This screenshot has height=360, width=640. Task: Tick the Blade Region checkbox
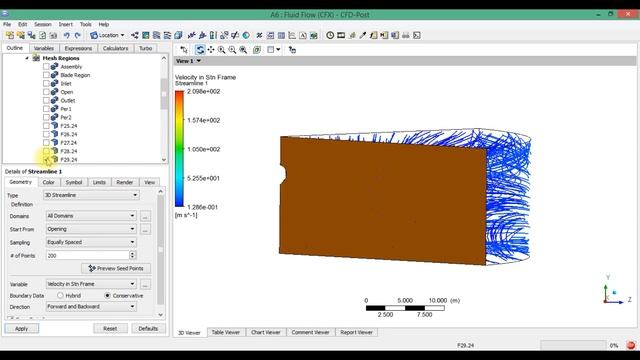[46, 75]
